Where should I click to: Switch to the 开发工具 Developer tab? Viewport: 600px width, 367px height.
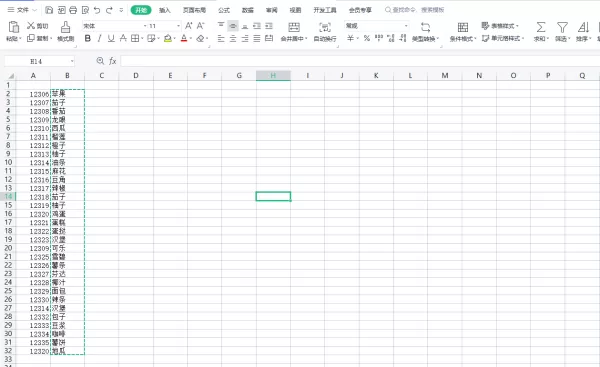pos(324,10)
